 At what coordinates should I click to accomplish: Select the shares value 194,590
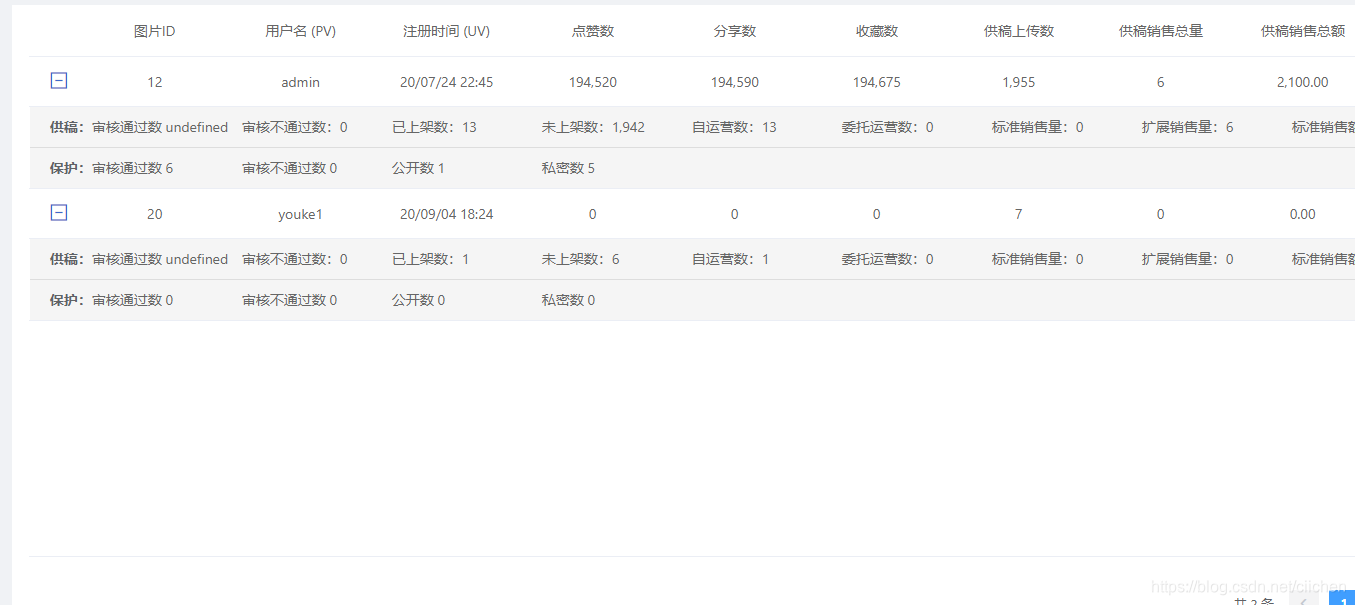(735, 82)
